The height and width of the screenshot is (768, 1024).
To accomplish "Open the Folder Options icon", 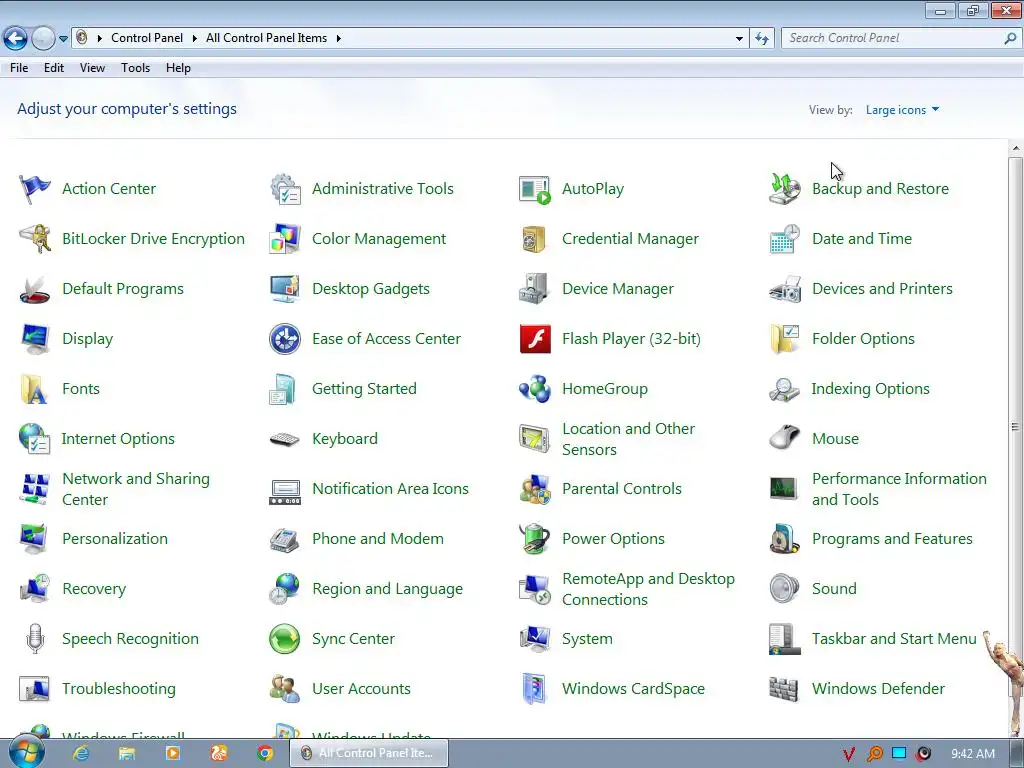I will click(x=784, y=339).
